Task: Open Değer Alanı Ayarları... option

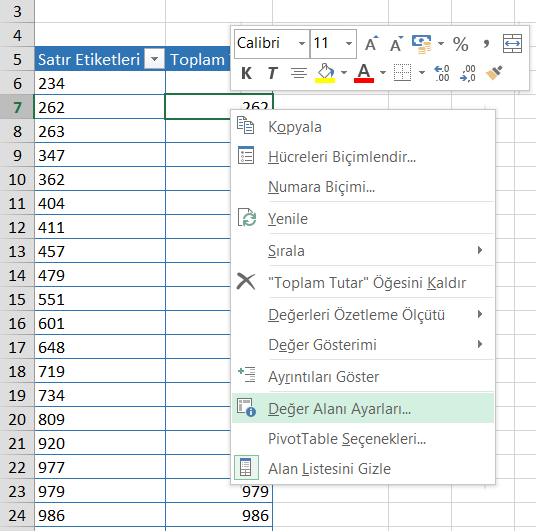Action: (363, 408)
